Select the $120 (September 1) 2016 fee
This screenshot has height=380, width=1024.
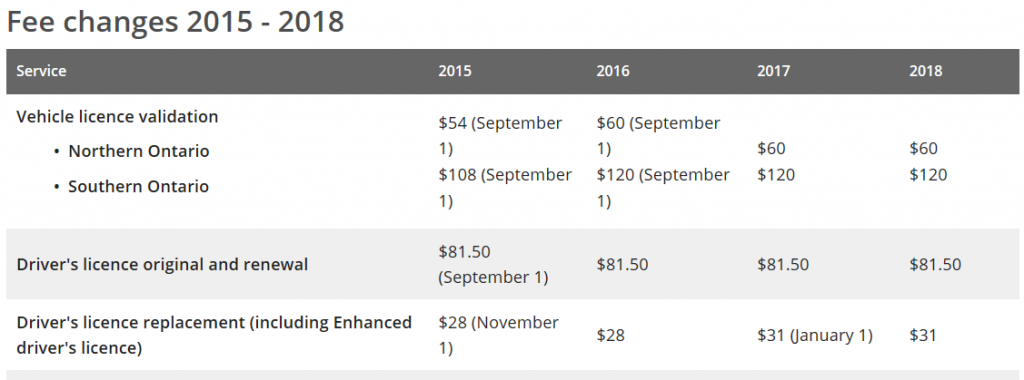(663, 188)
